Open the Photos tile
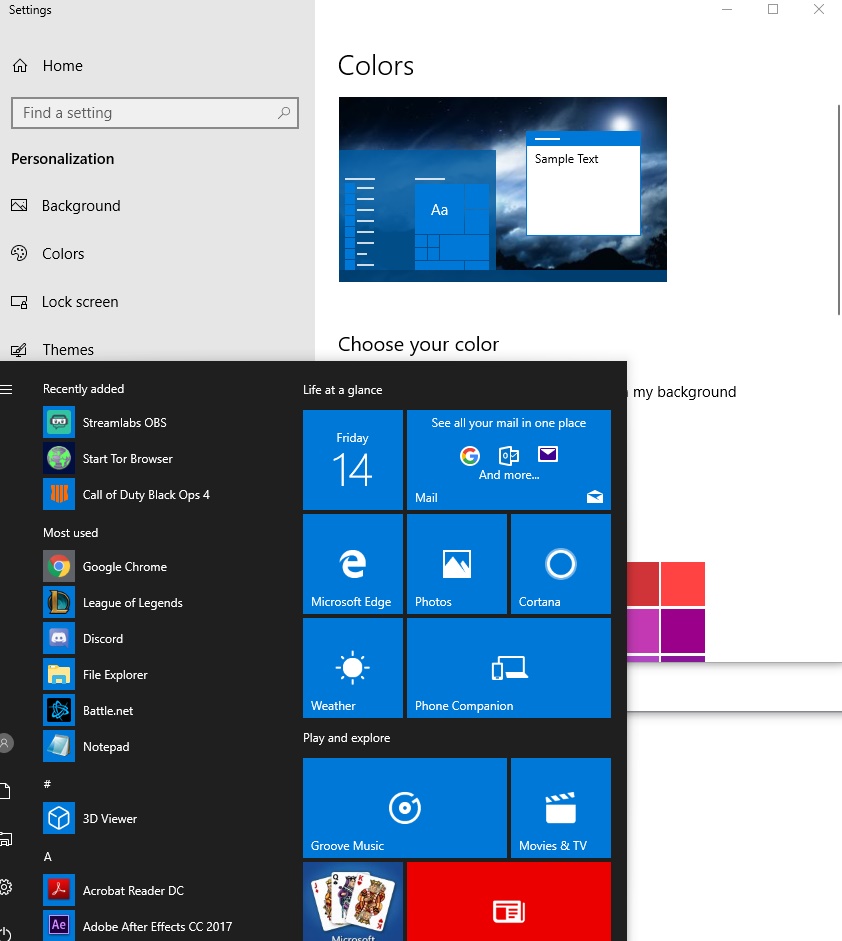The image size is (842, 941). click(457, 564)
